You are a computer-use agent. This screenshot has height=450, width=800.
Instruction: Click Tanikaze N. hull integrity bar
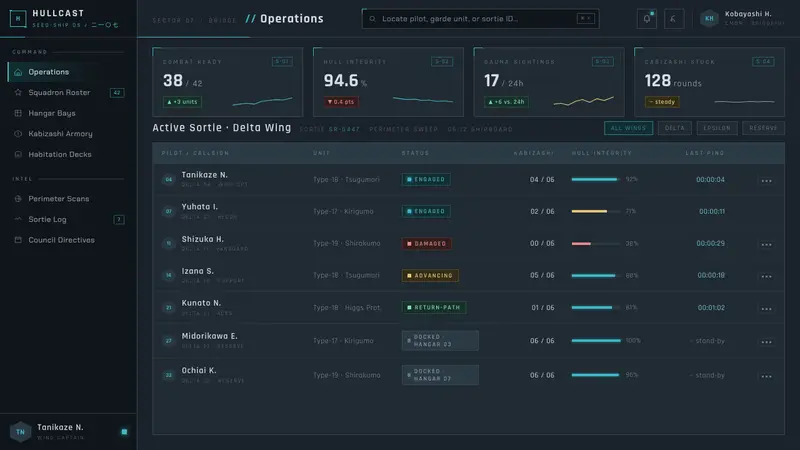tap(595, 180)
